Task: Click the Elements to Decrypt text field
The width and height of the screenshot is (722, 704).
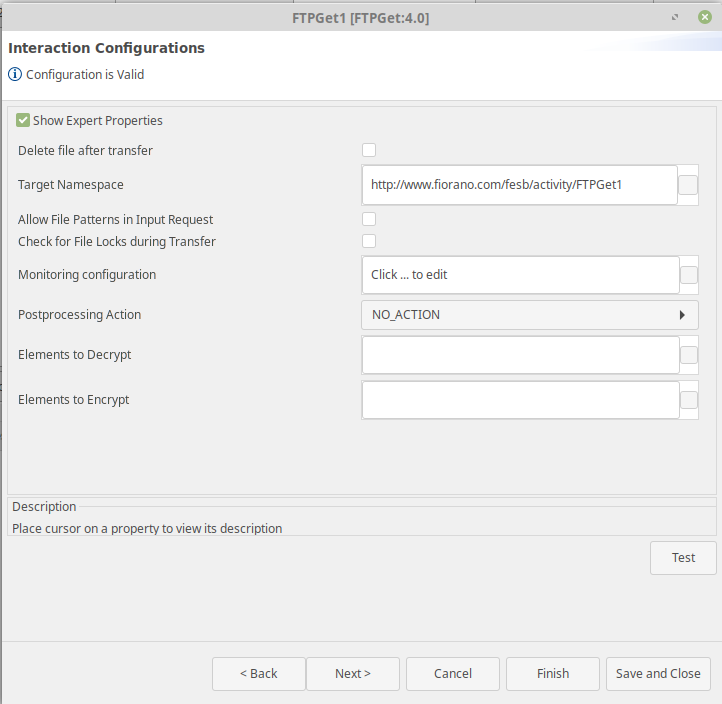Action: pyautogui.click(x=521, y=355)
